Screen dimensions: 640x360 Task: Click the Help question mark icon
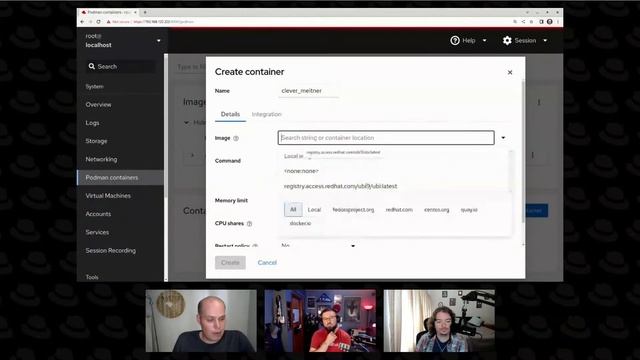tap(455, 40)
